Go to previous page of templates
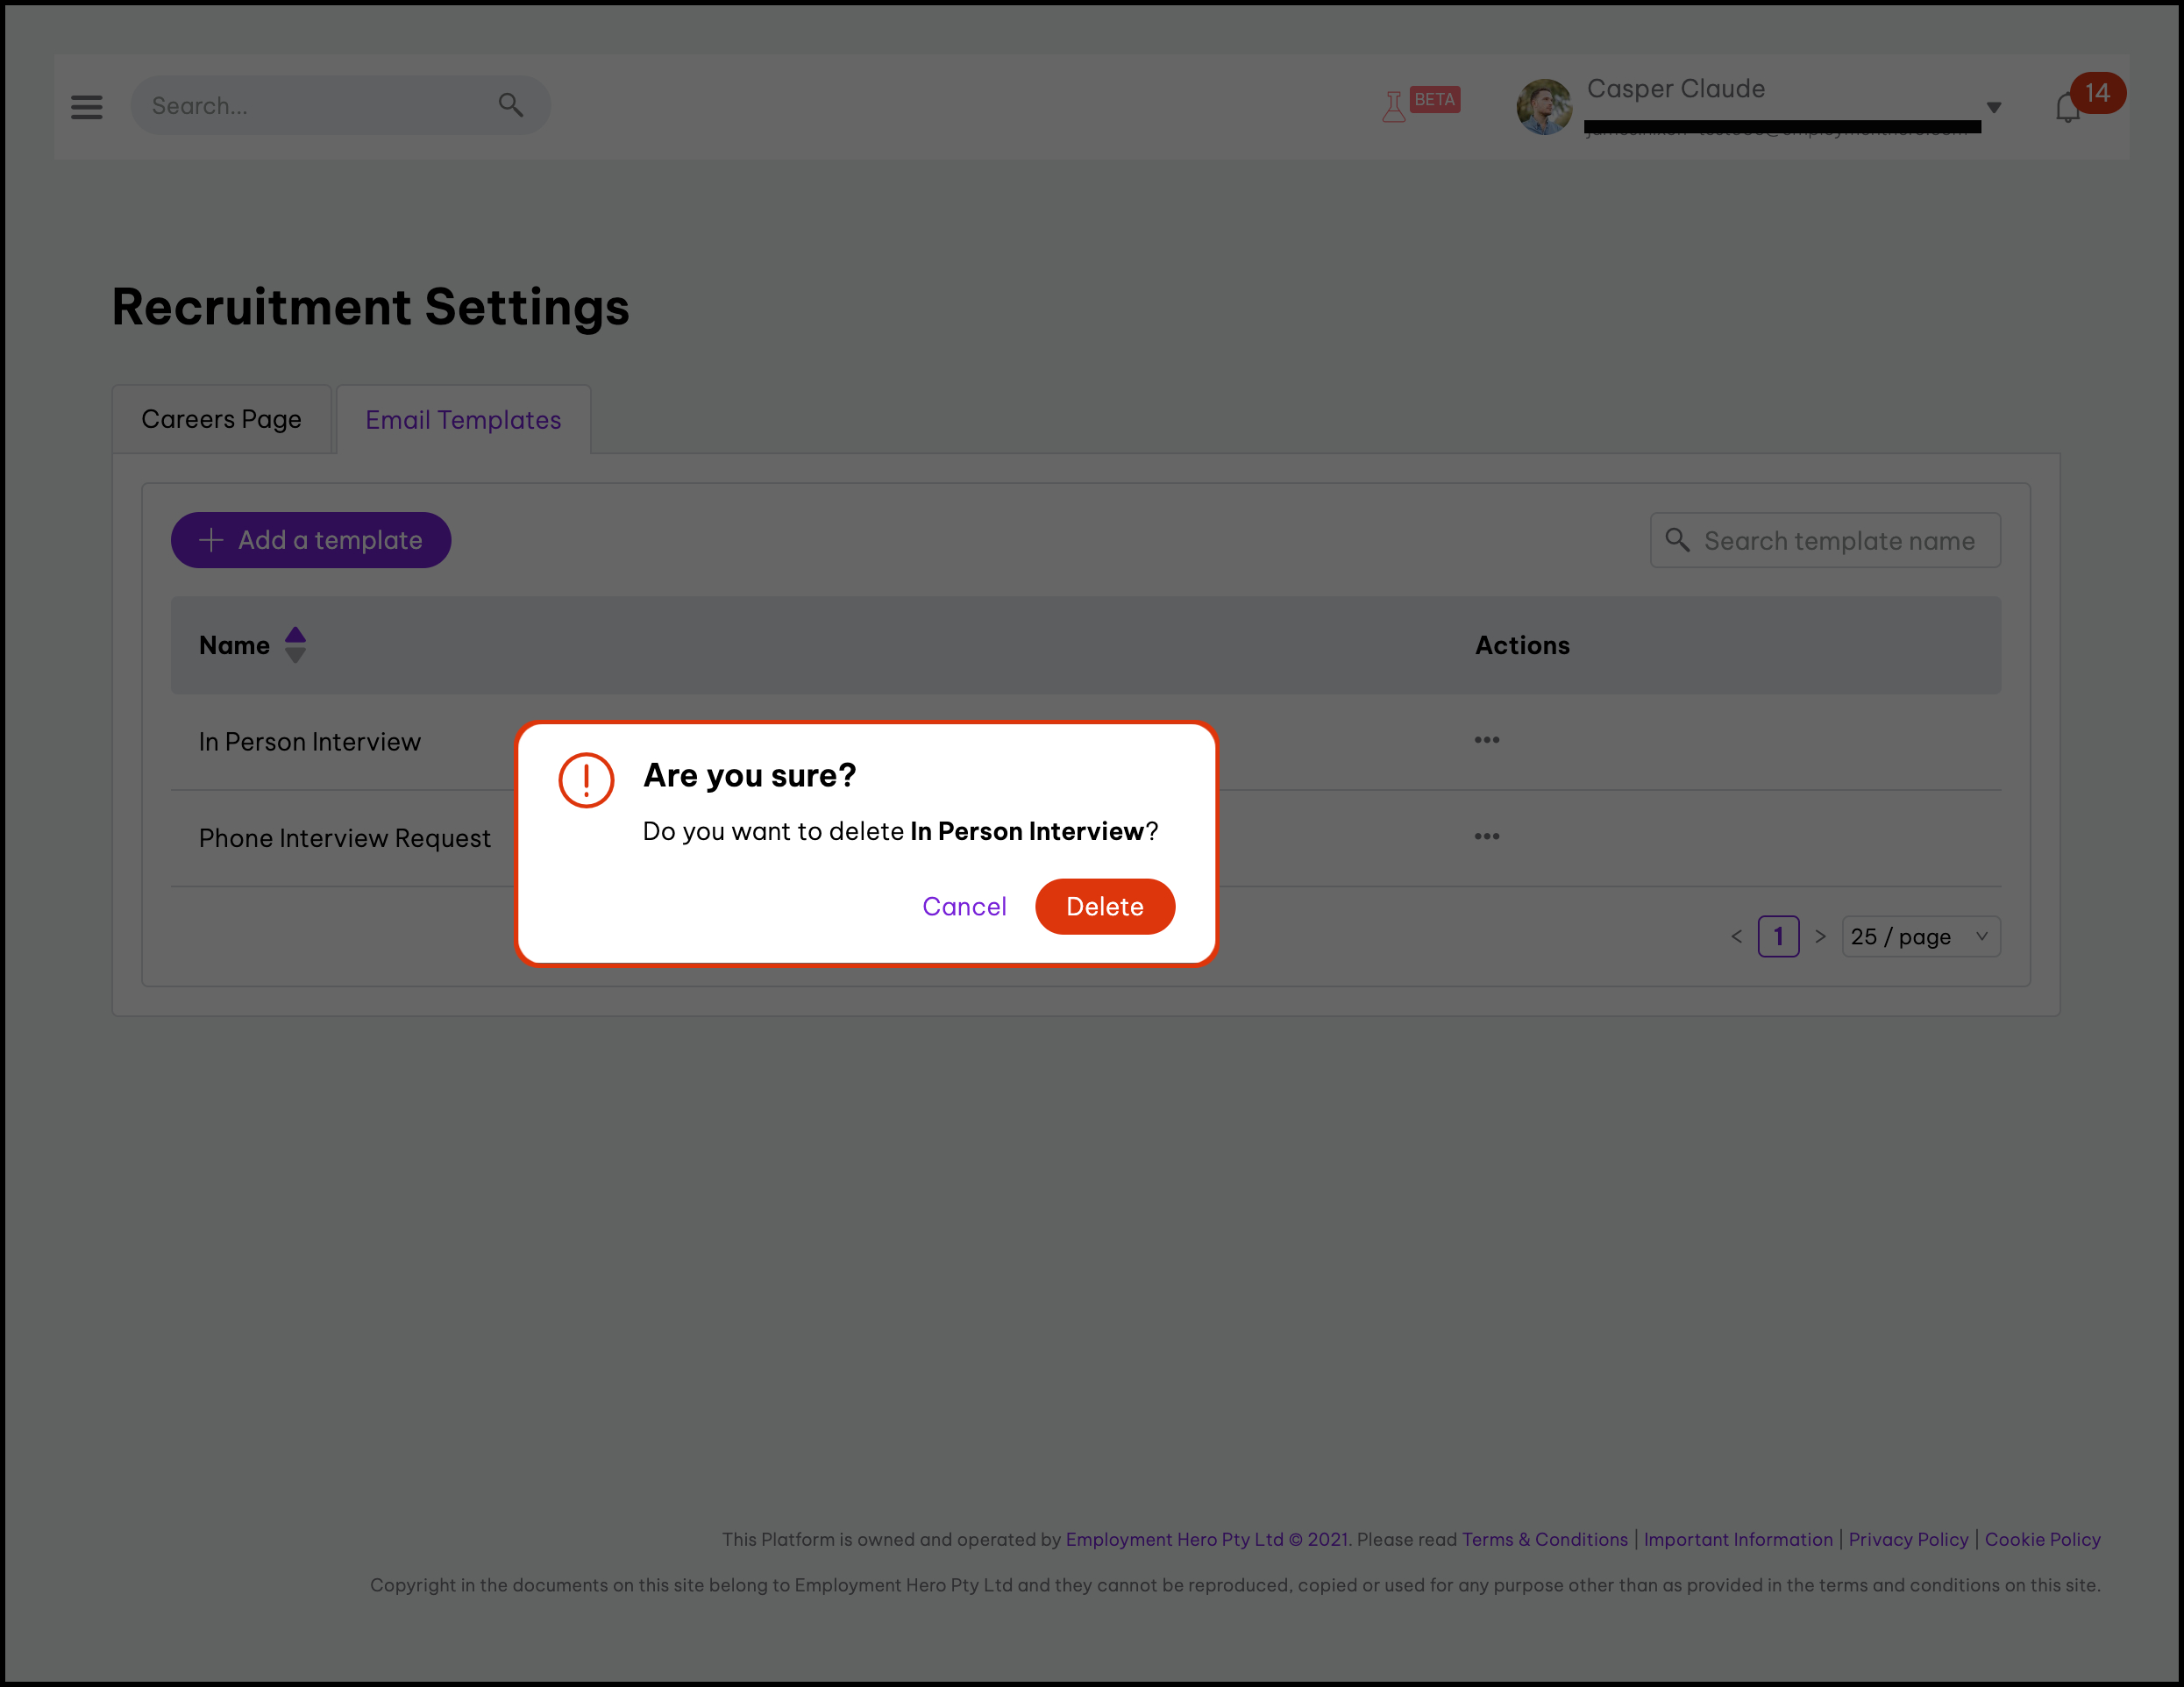Viewport: 2184px width, 1687px height. click(1736, 937)
